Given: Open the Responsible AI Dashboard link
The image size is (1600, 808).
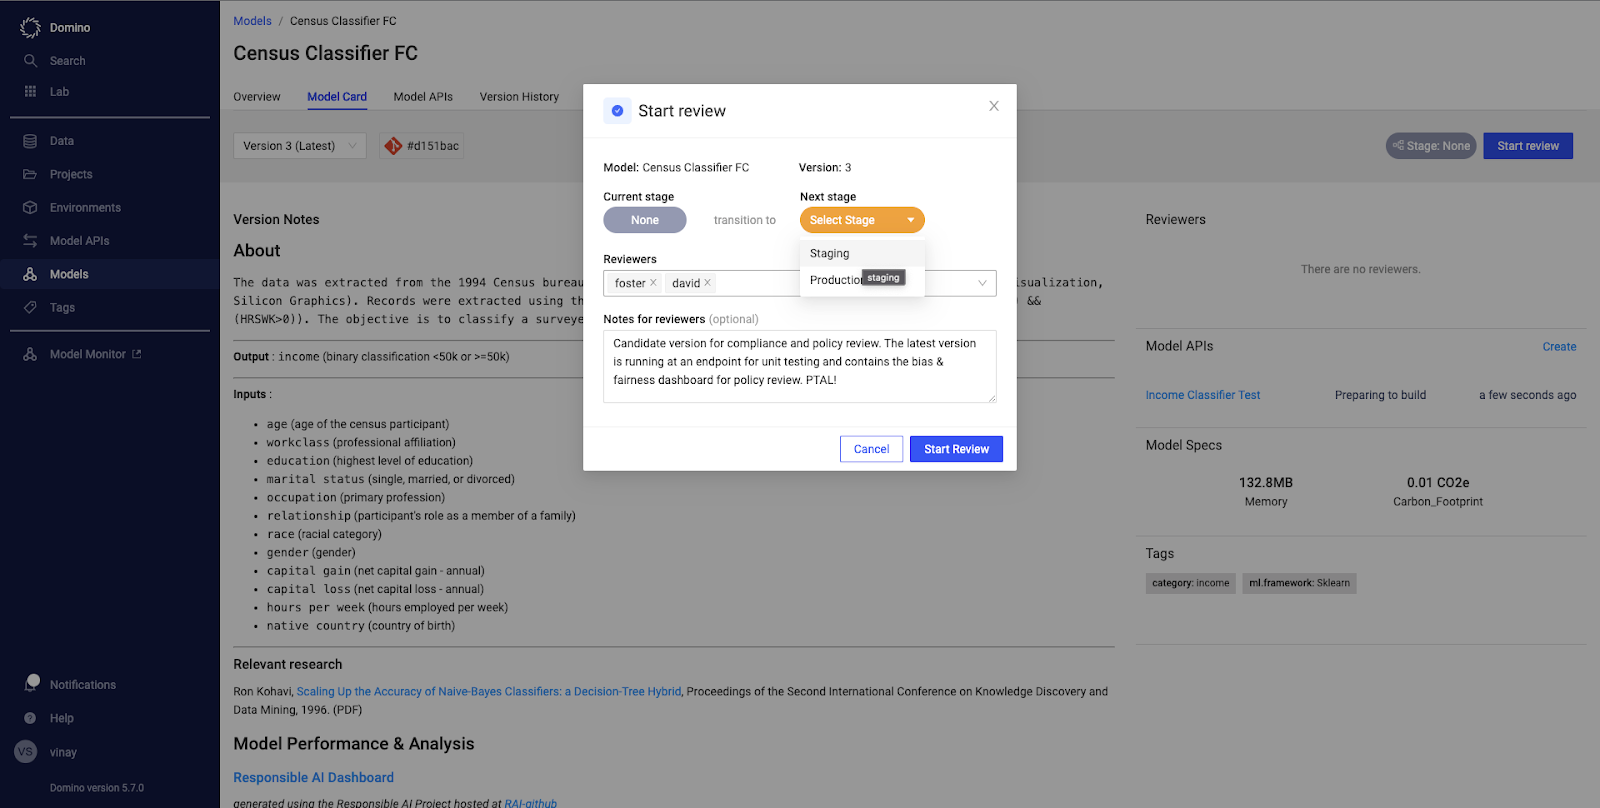Looking at the screenshot, I should pyautogui.click(x=313, y=777).
